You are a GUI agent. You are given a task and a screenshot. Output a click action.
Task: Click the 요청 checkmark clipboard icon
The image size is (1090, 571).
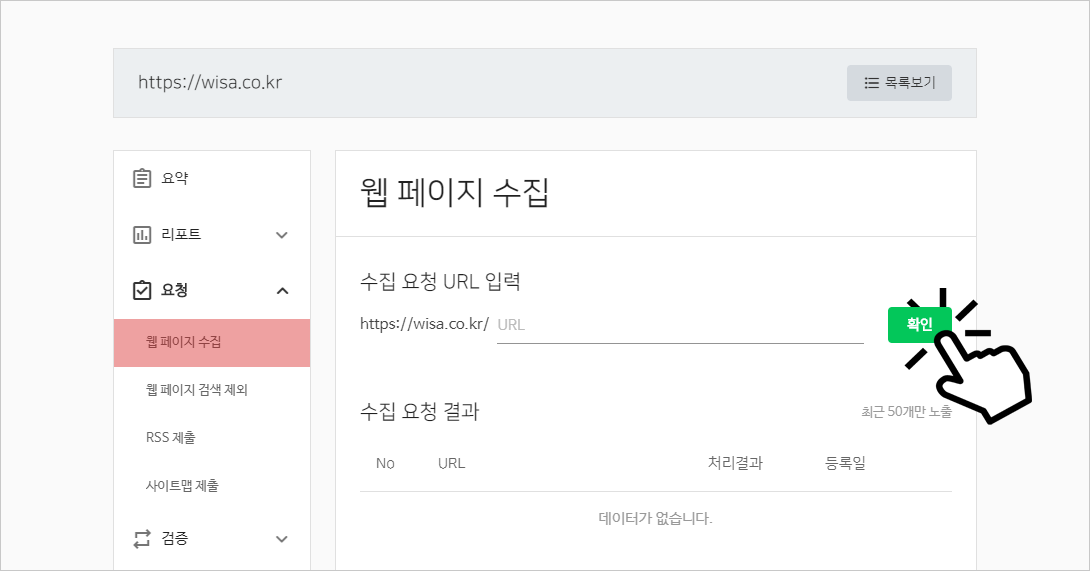pos(142,290)
